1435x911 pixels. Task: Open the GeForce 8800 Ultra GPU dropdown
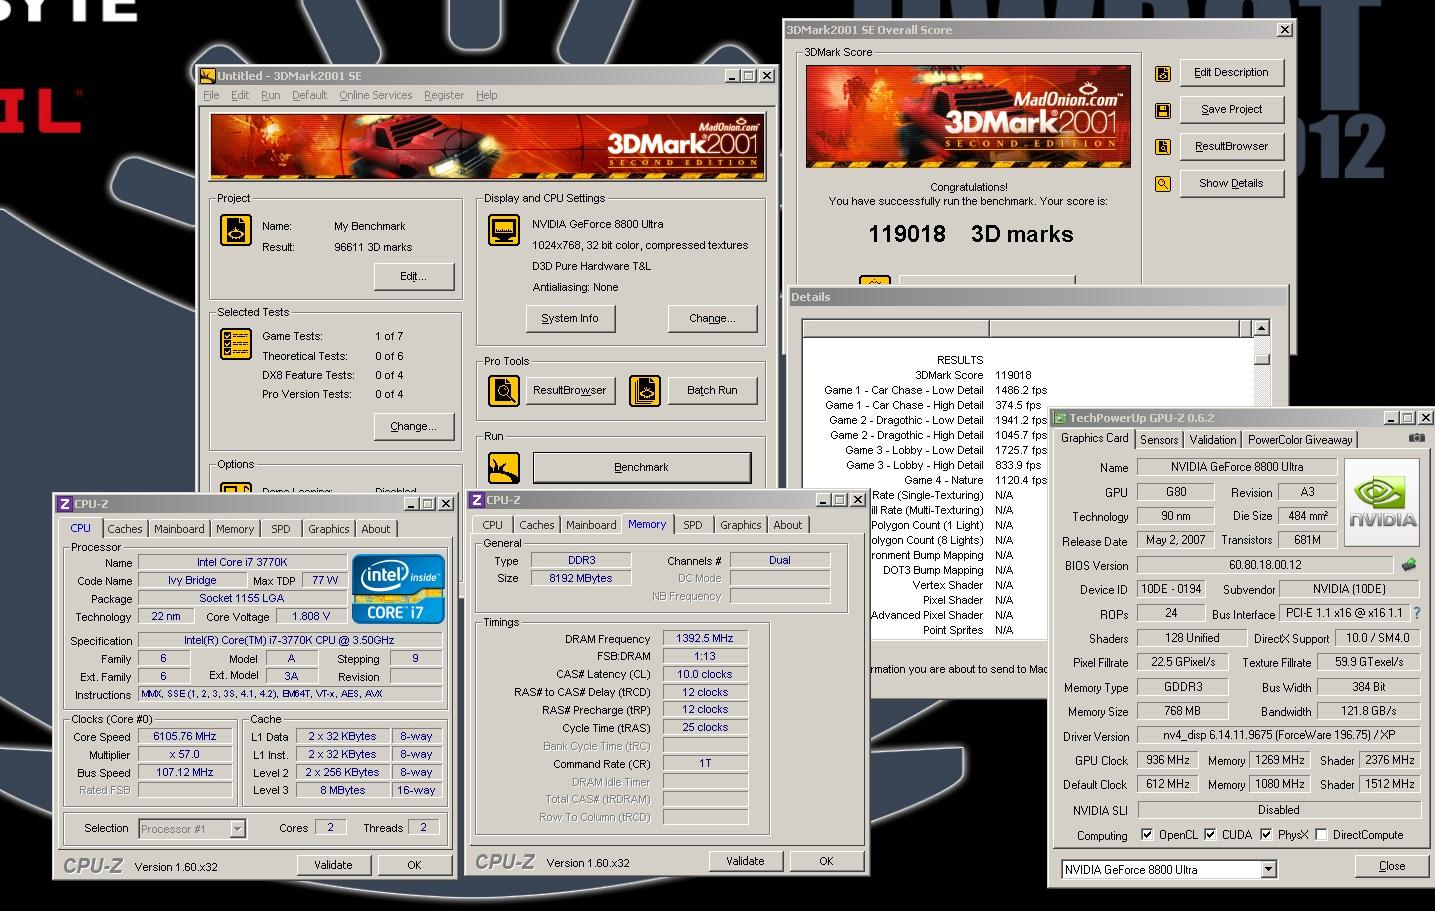[1268, 870]
